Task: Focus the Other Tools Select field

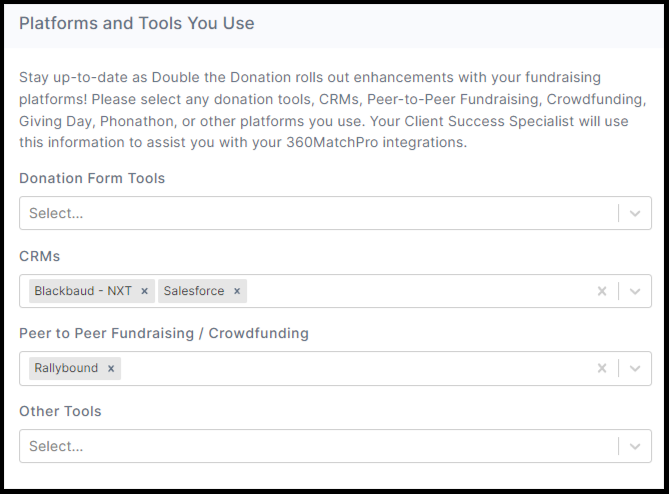Action: (300, 446)
